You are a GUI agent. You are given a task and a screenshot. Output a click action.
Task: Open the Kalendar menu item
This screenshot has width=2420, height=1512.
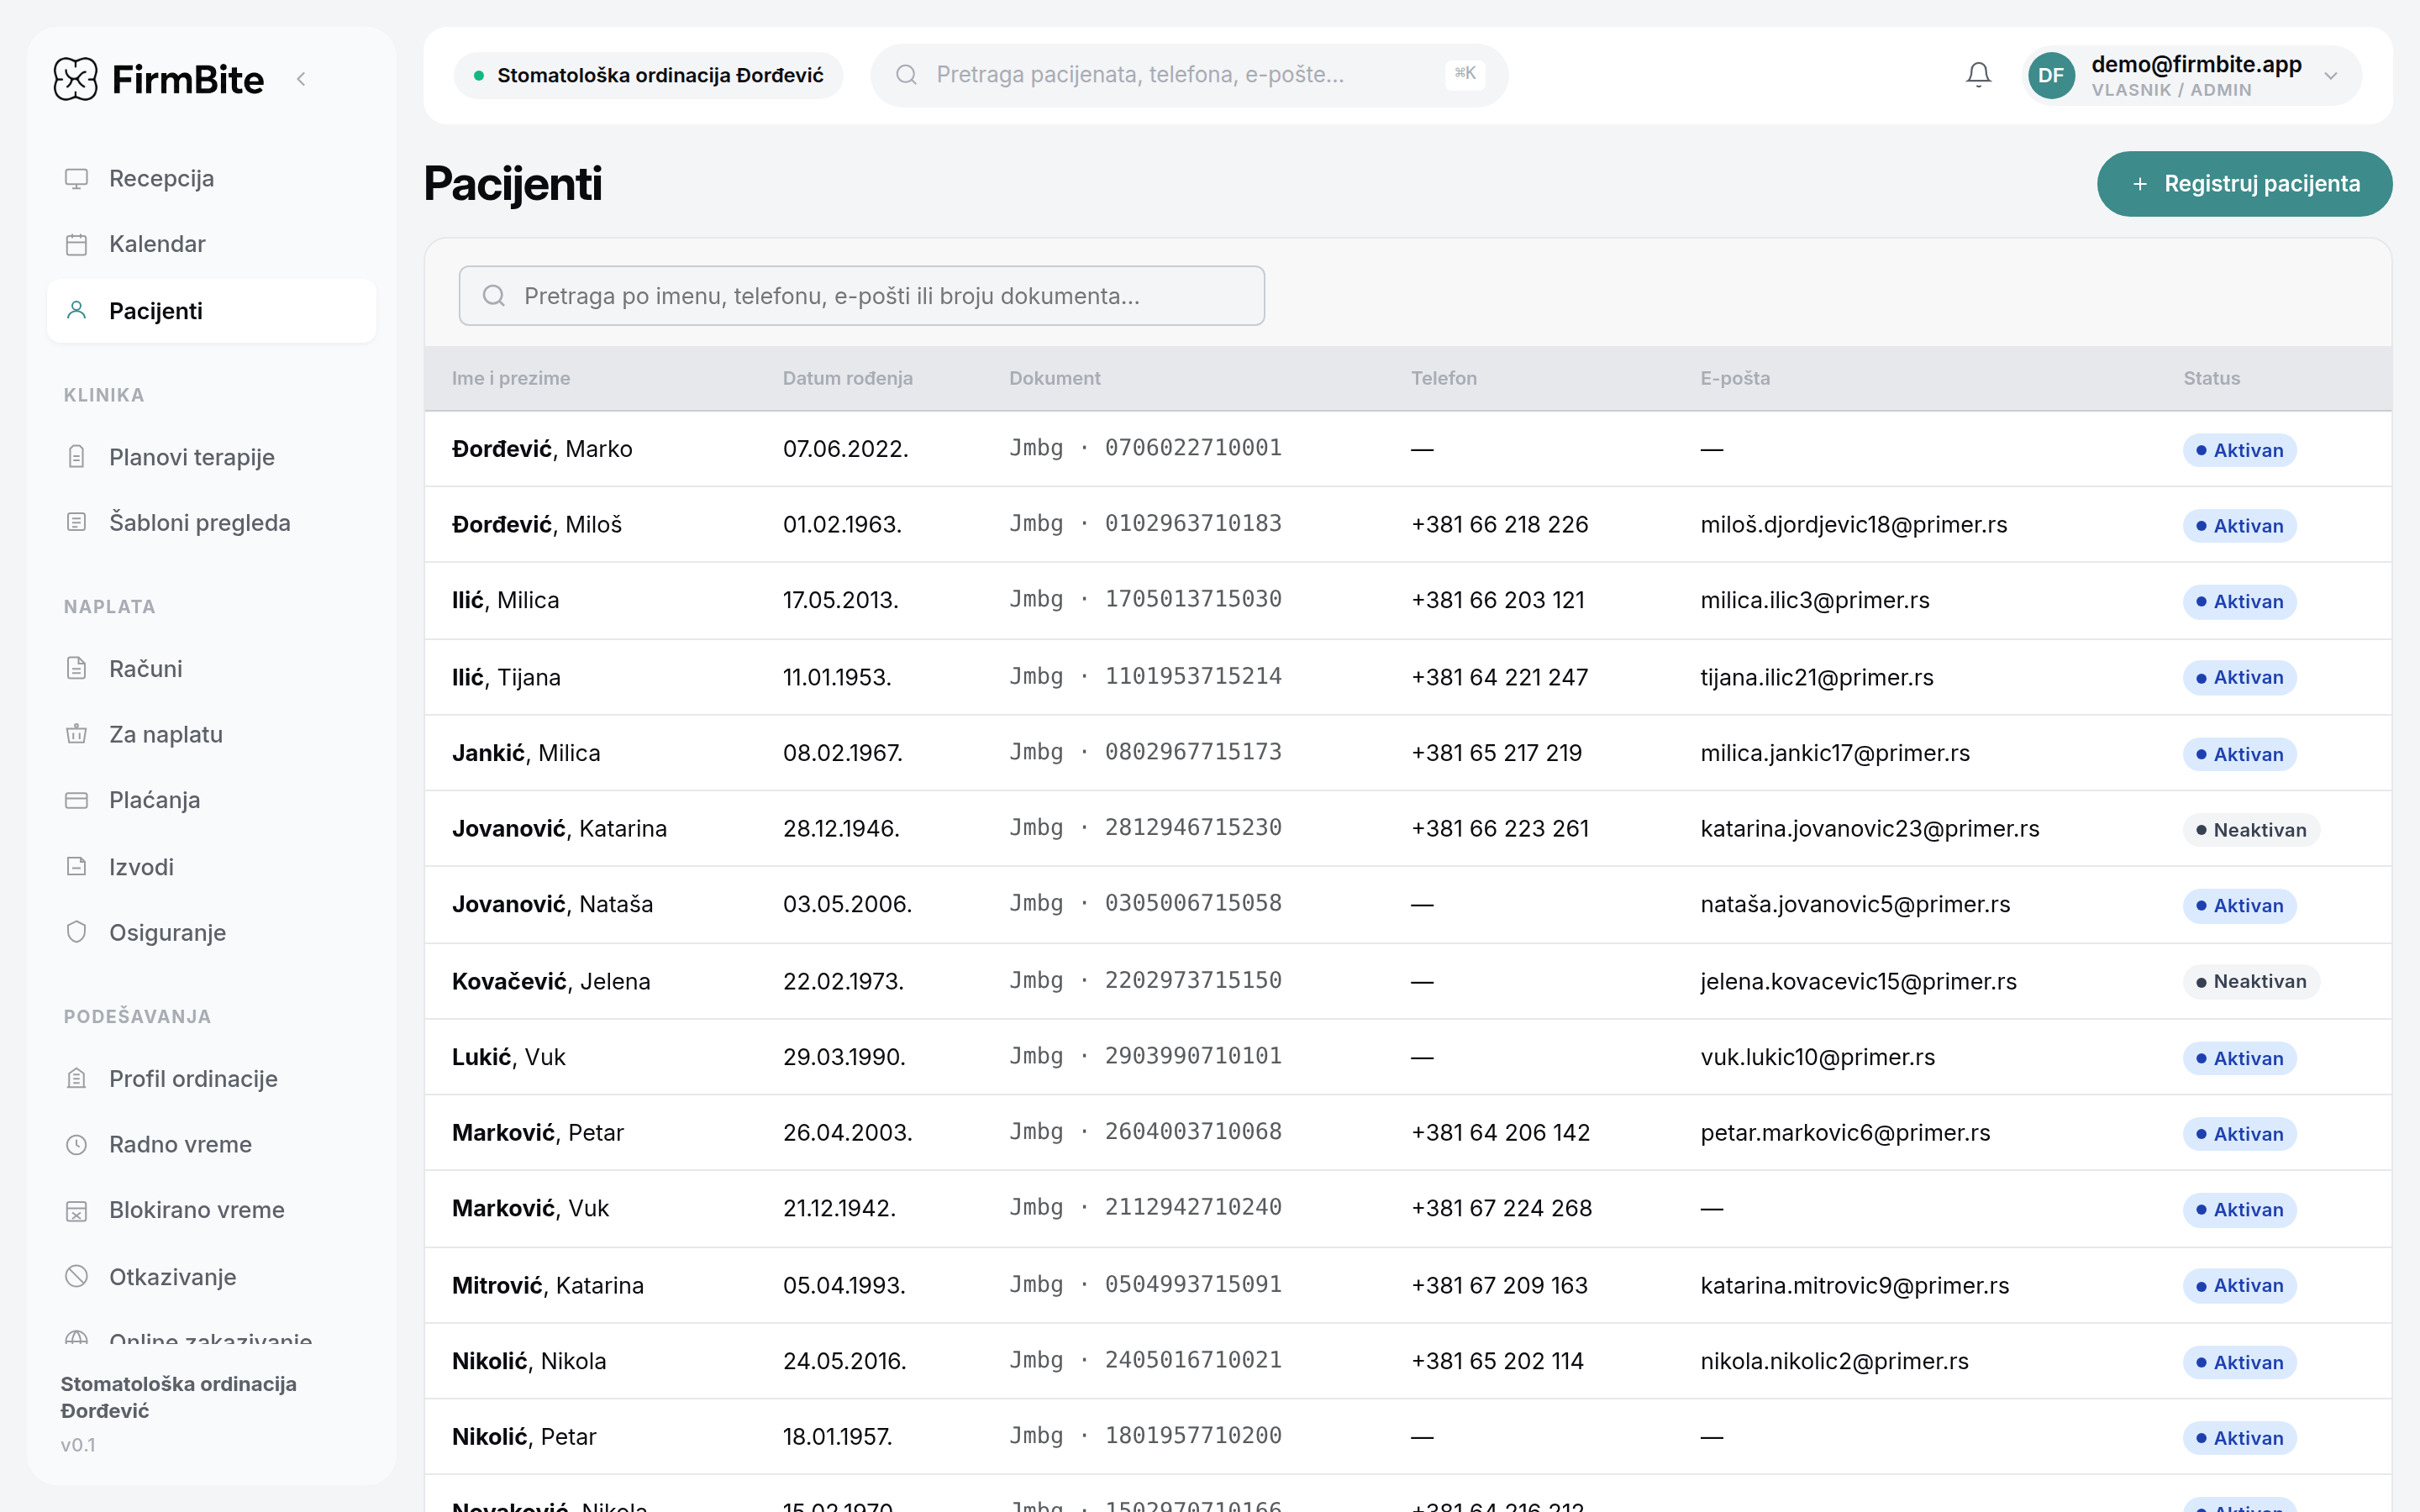[212, 244]
